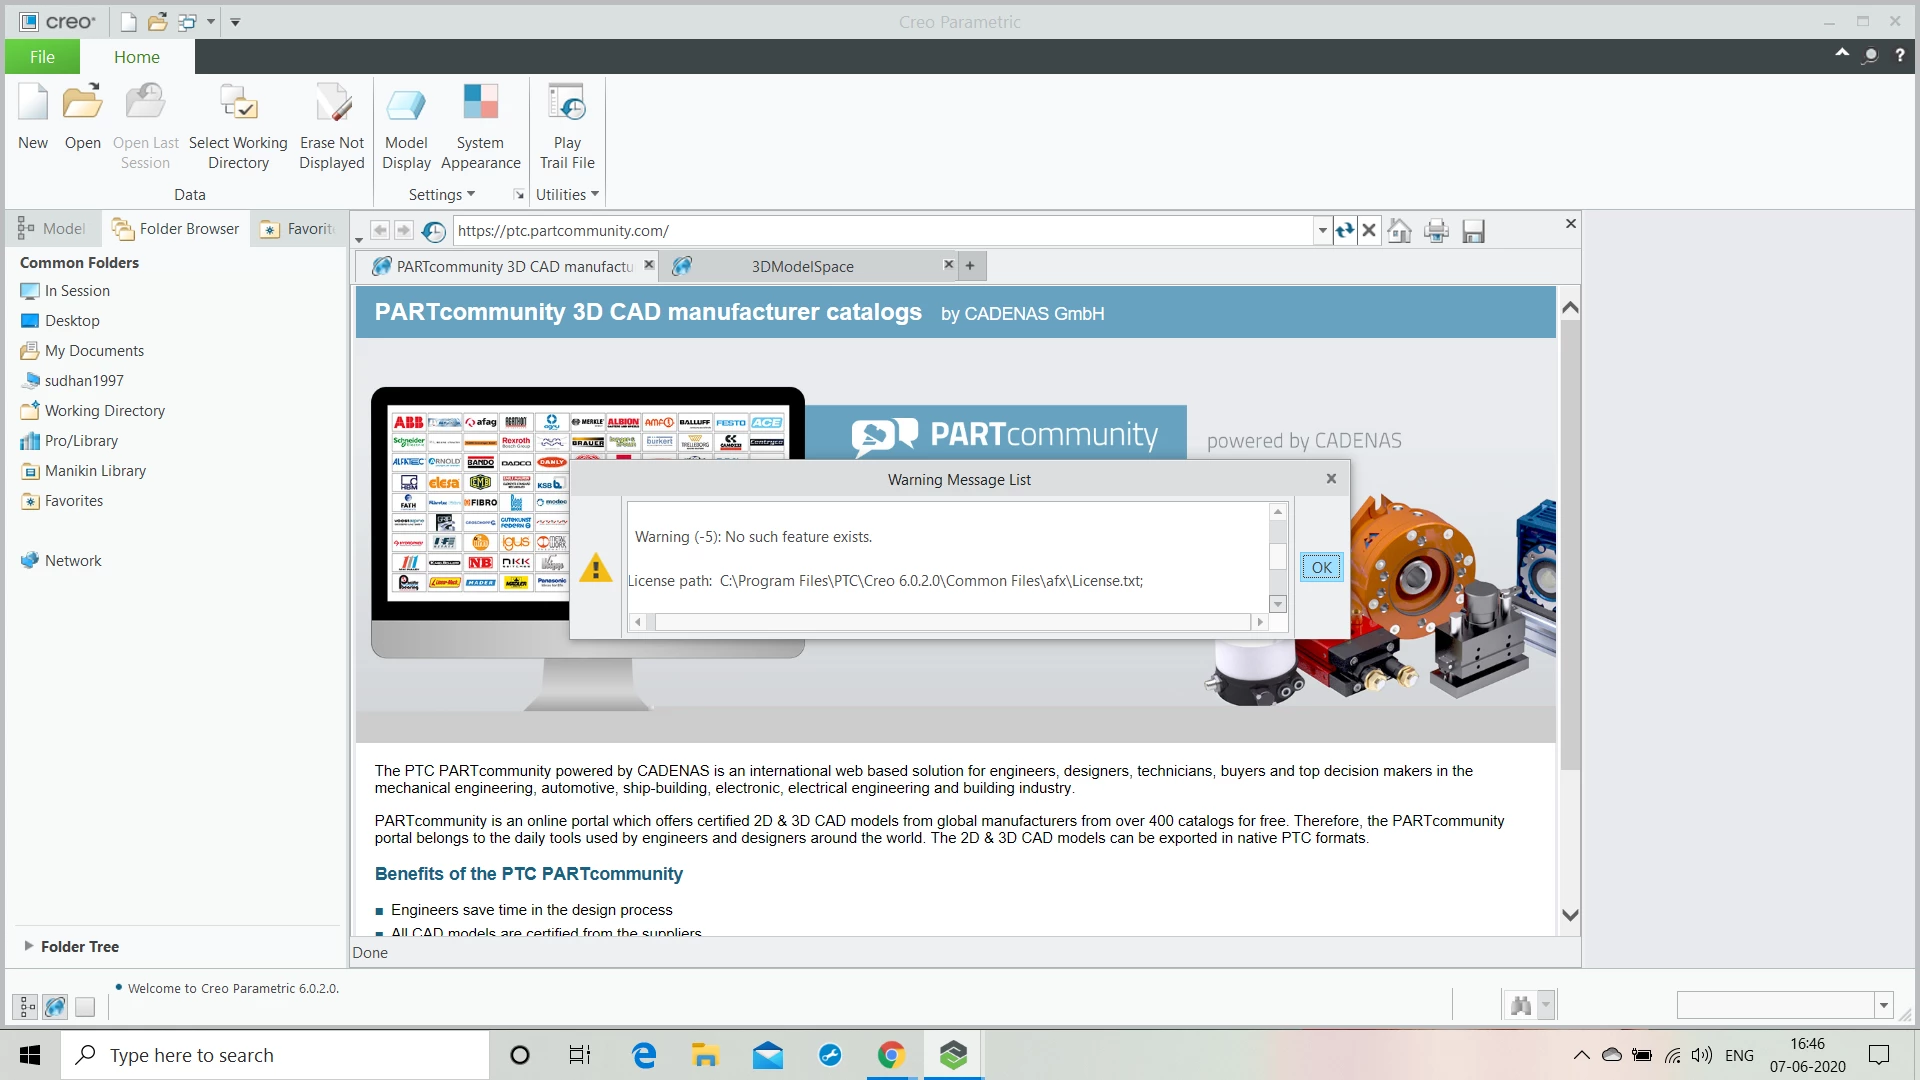Click the browser URL address field
Image resolution: width=1920 pixels, height=1080 pixels.
coord(880,231)
